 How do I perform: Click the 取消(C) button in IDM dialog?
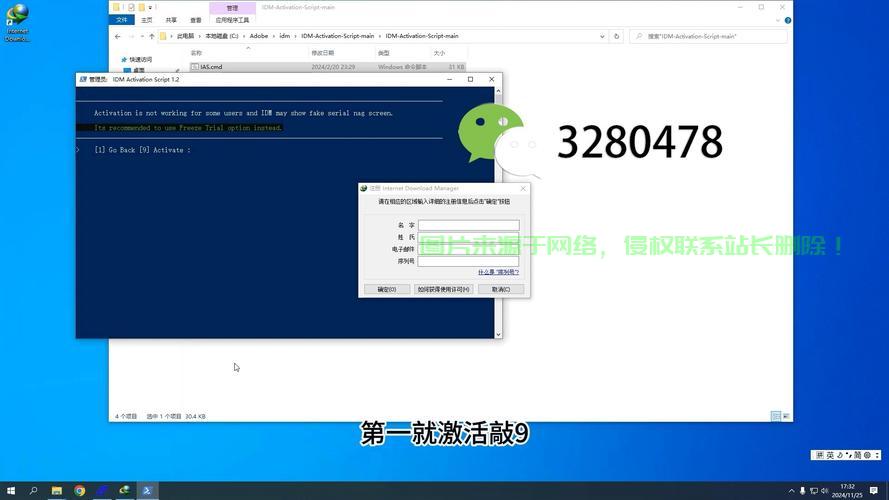pos(501,289)
